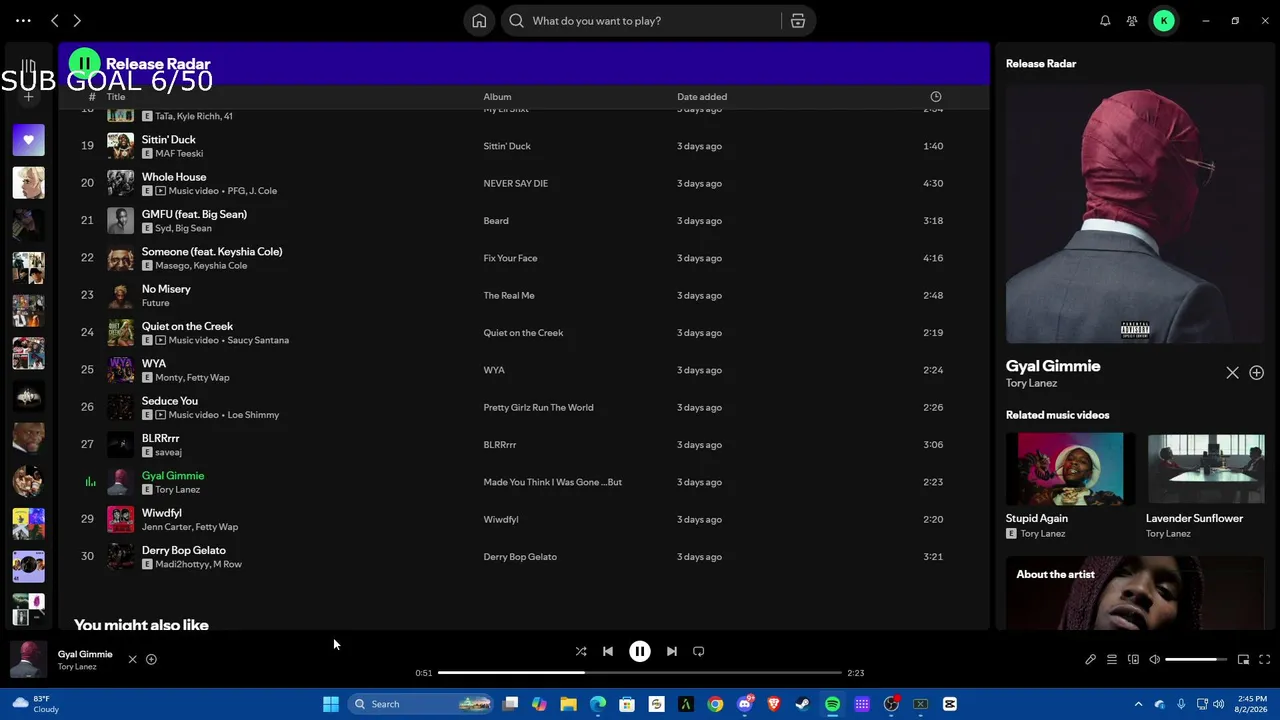
Task: Show hidden system tray icons
Action: pyautogui.click(x=1138, y=704)
